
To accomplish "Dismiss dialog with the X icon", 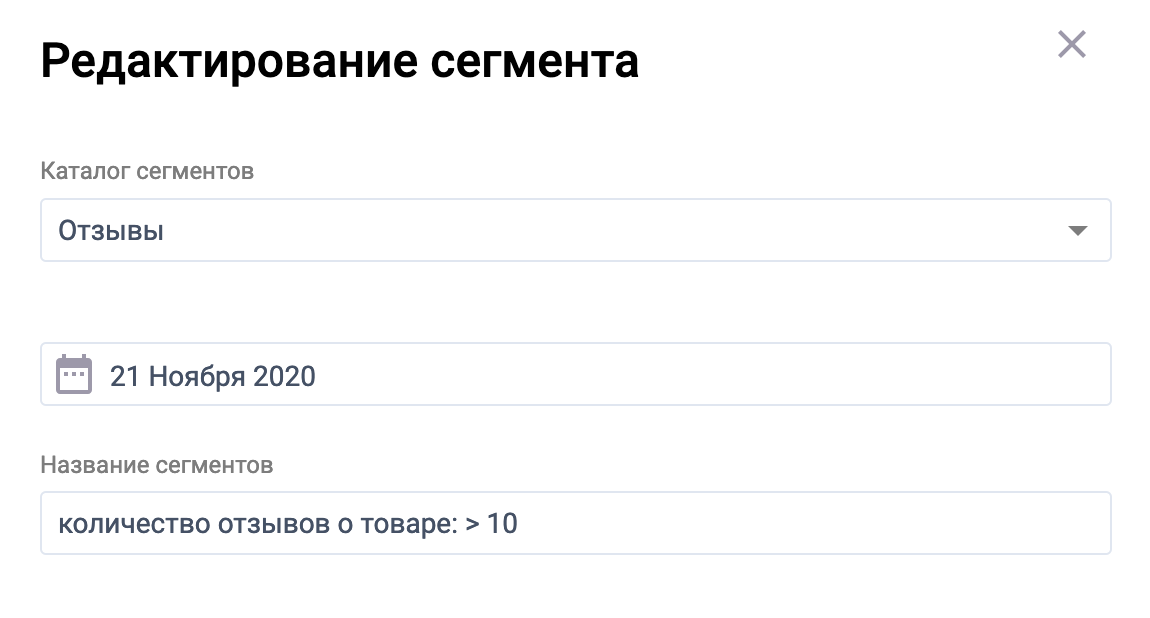I will pyautogui.click(x=1072, y=45).
